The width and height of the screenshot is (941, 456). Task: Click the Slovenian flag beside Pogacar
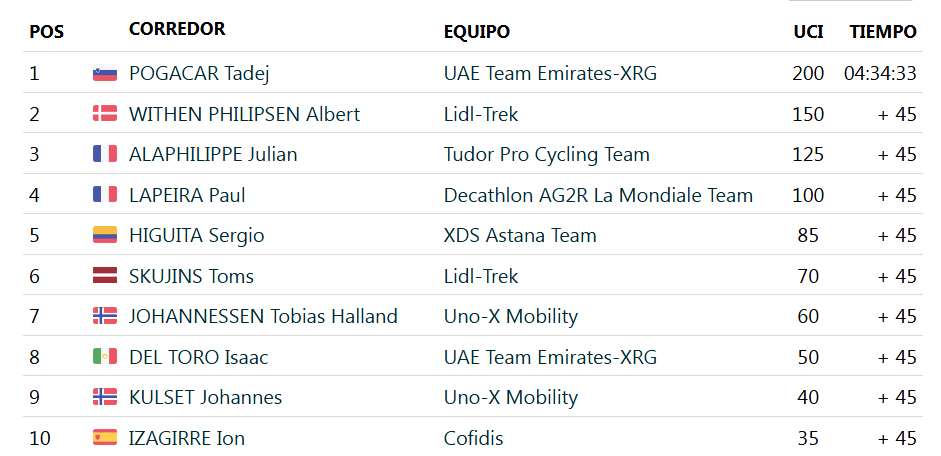[x=104, y=73]
